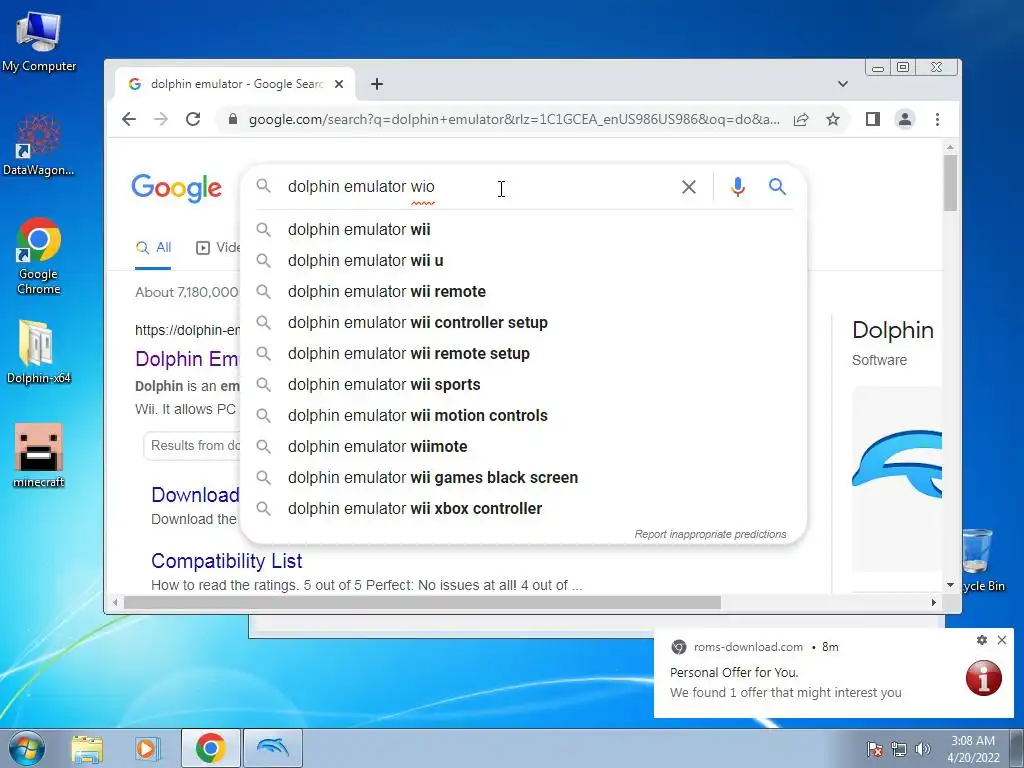Clear the search box with X
Screen dimensions: 1024x768
click(x=688, y=187)
